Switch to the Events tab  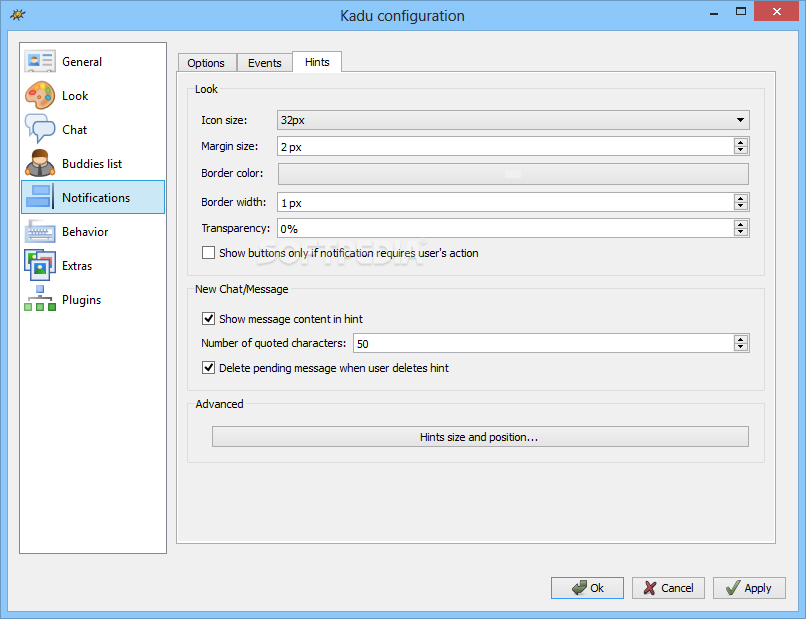click(265, 63)
